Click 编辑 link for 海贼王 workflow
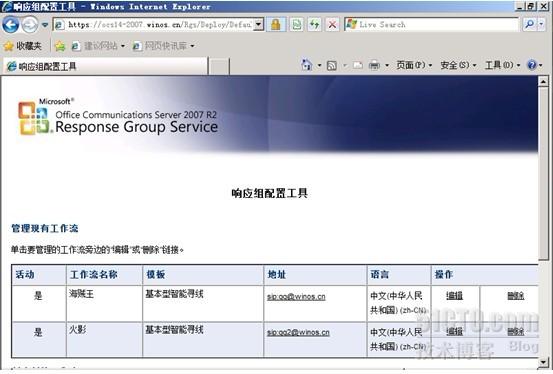This screenshot has height=374, width=553. tap(454, 296)
